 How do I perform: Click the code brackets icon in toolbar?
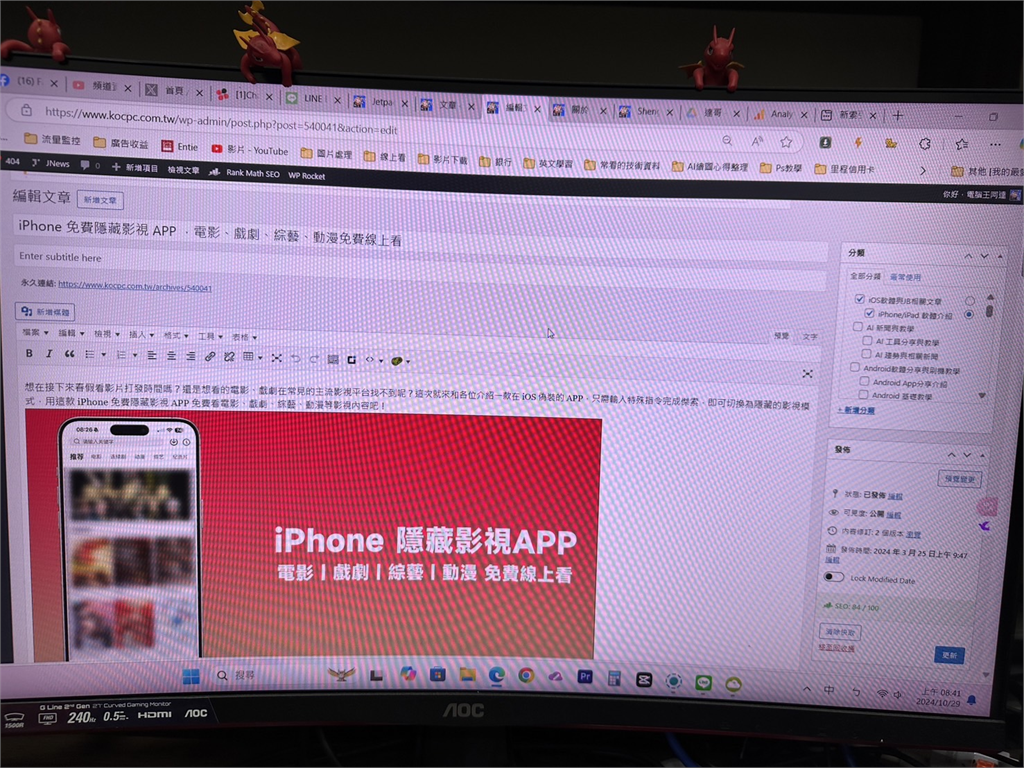[x=370, y=360]
